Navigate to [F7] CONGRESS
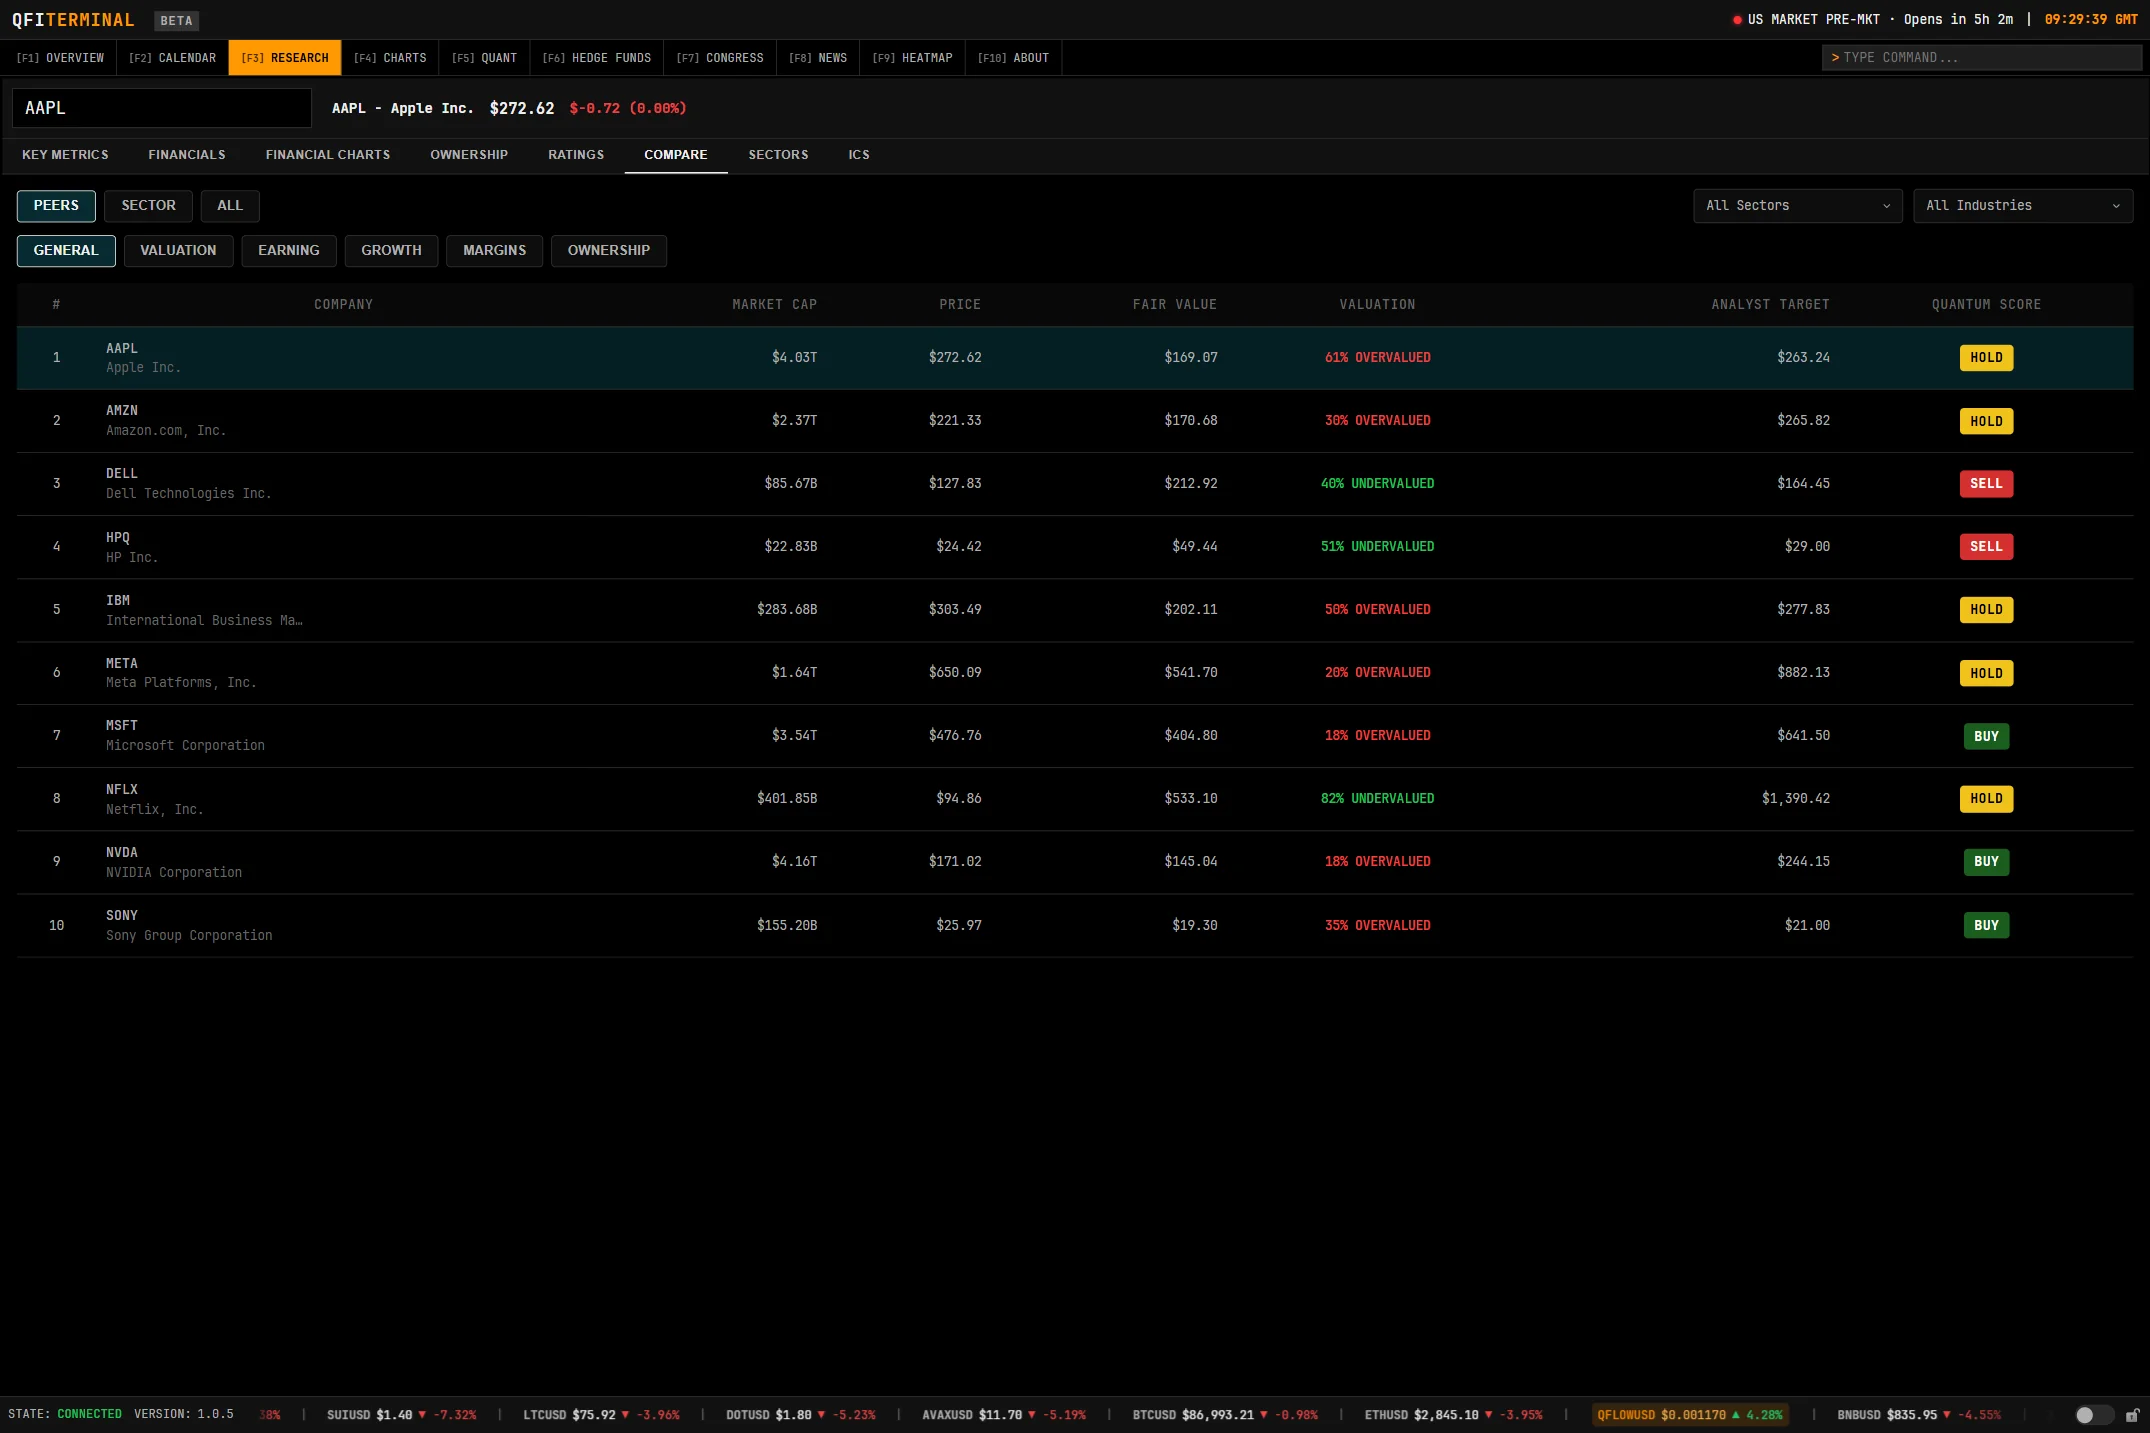The height and width of the screenshot is (1433, 2150). (719, 58)
